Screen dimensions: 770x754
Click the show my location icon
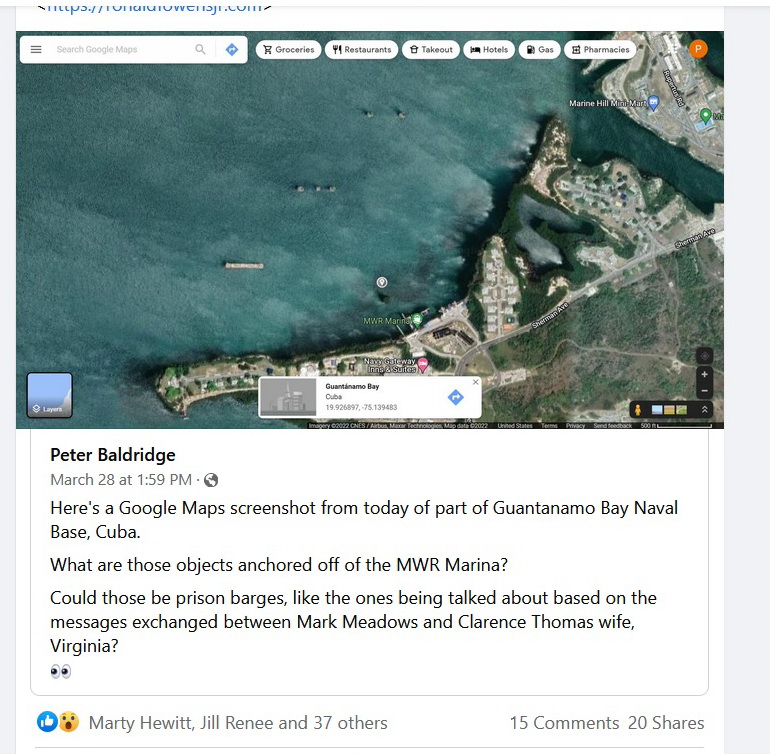(704, 356)
